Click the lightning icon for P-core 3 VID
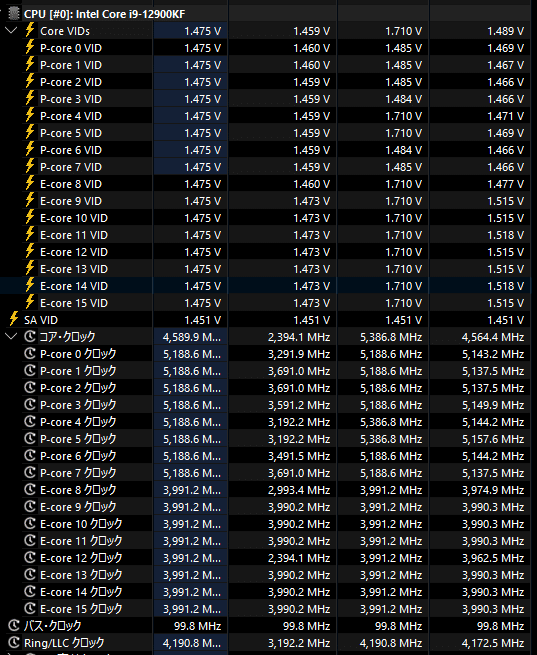The image size is (537, 655). click(30, 99)
